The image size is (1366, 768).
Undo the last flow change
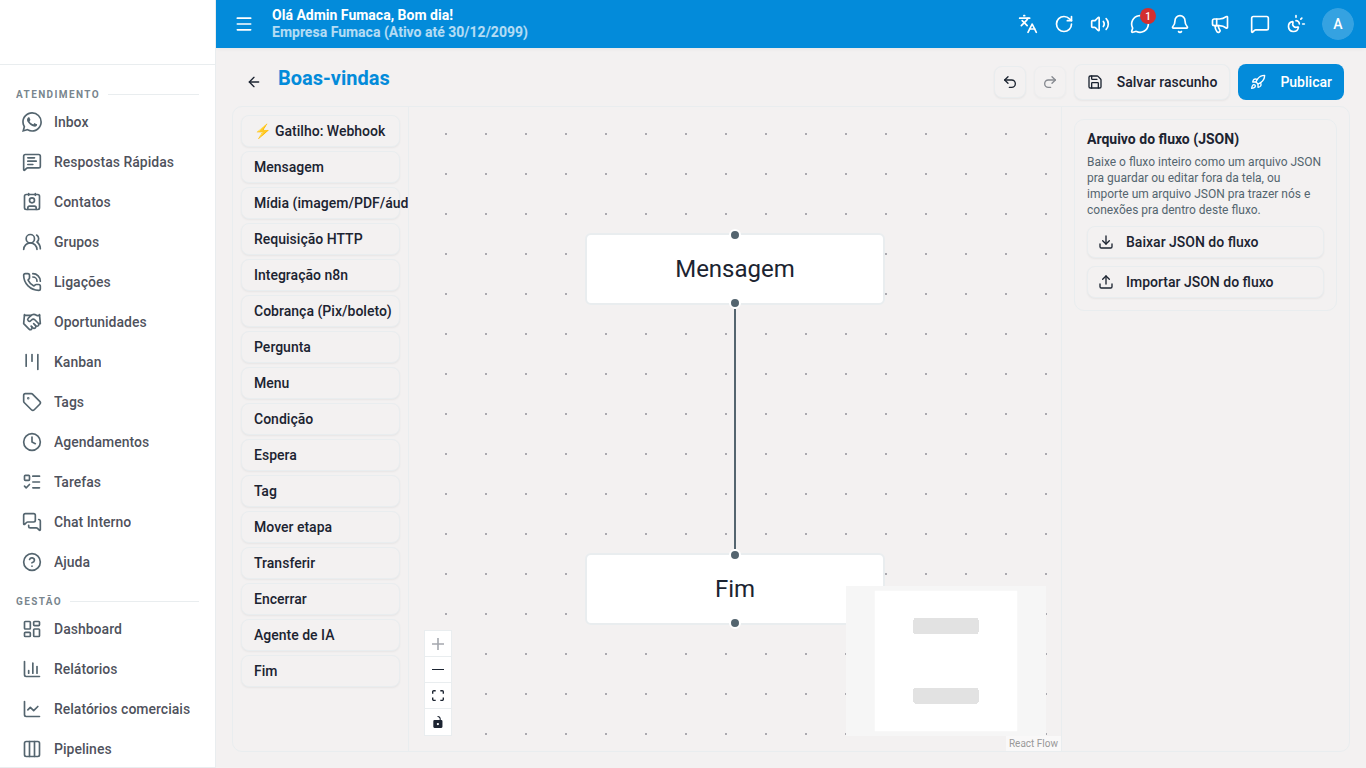pyautogui.click(x=1010, y=82)
